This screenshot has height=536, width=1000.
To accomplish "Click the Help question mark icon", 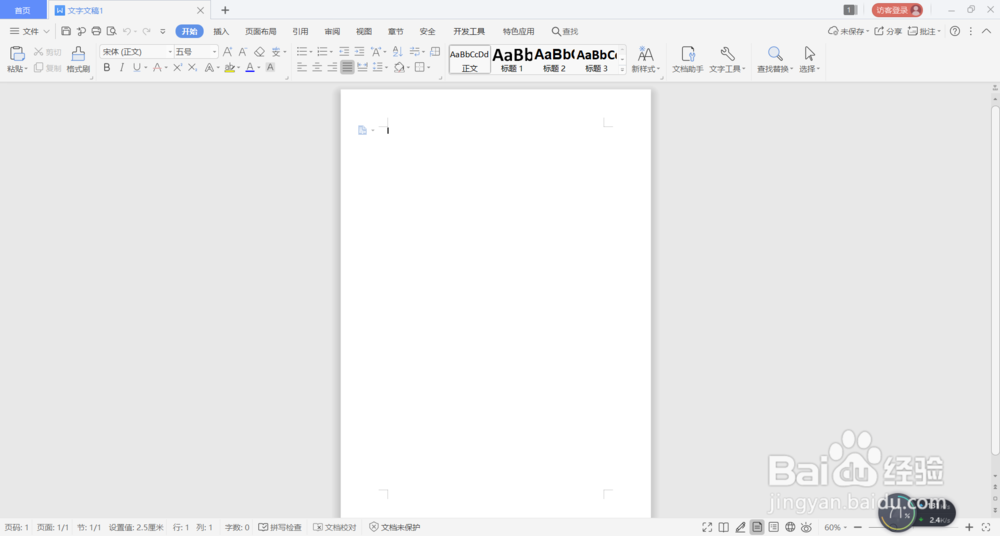I will [955, 31].
